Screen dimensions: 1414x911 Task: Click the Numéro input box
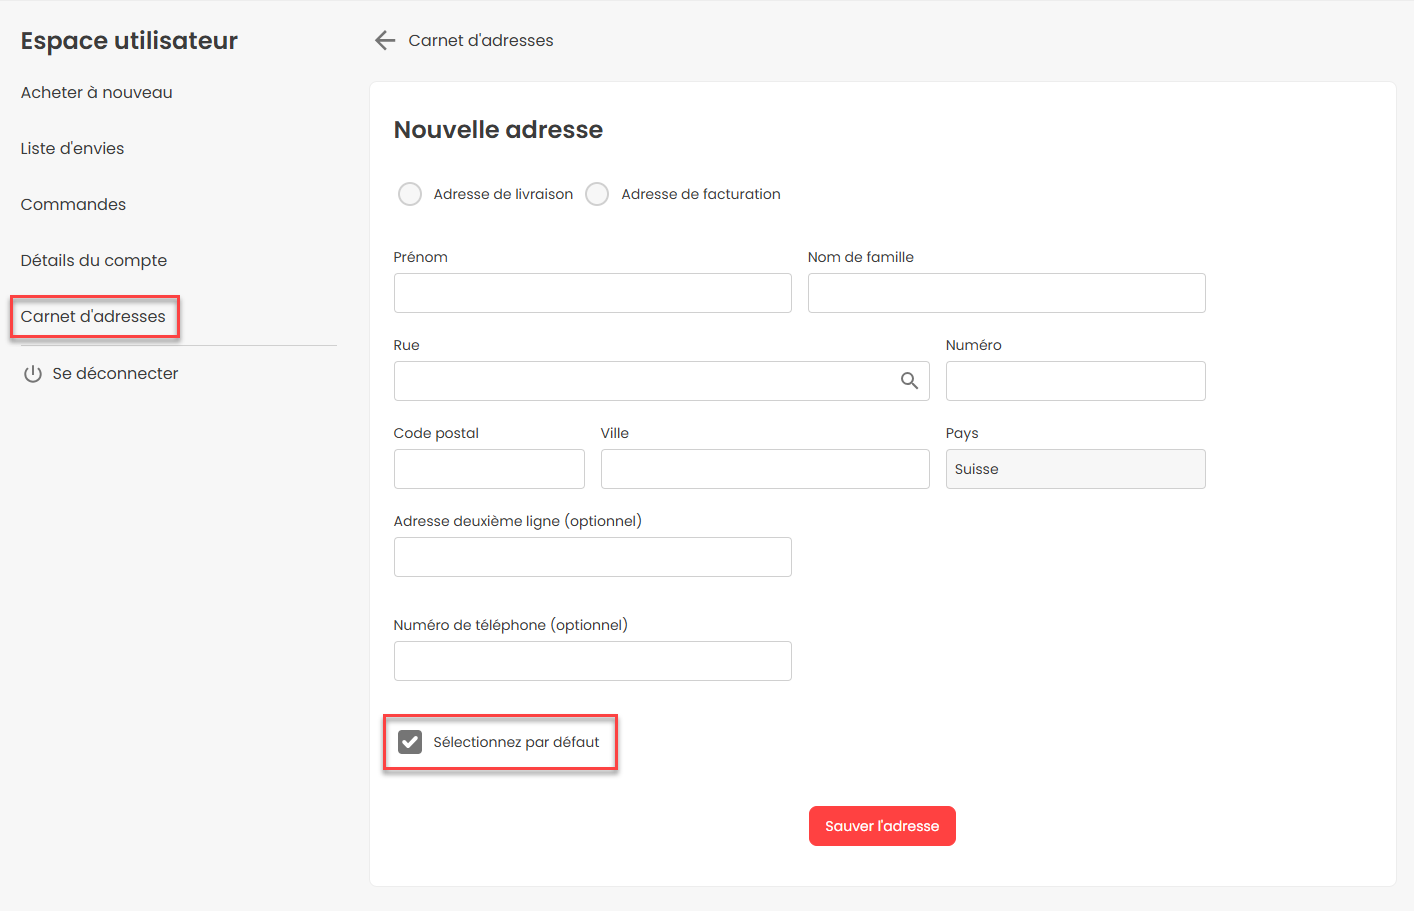tap(1075, 381)
